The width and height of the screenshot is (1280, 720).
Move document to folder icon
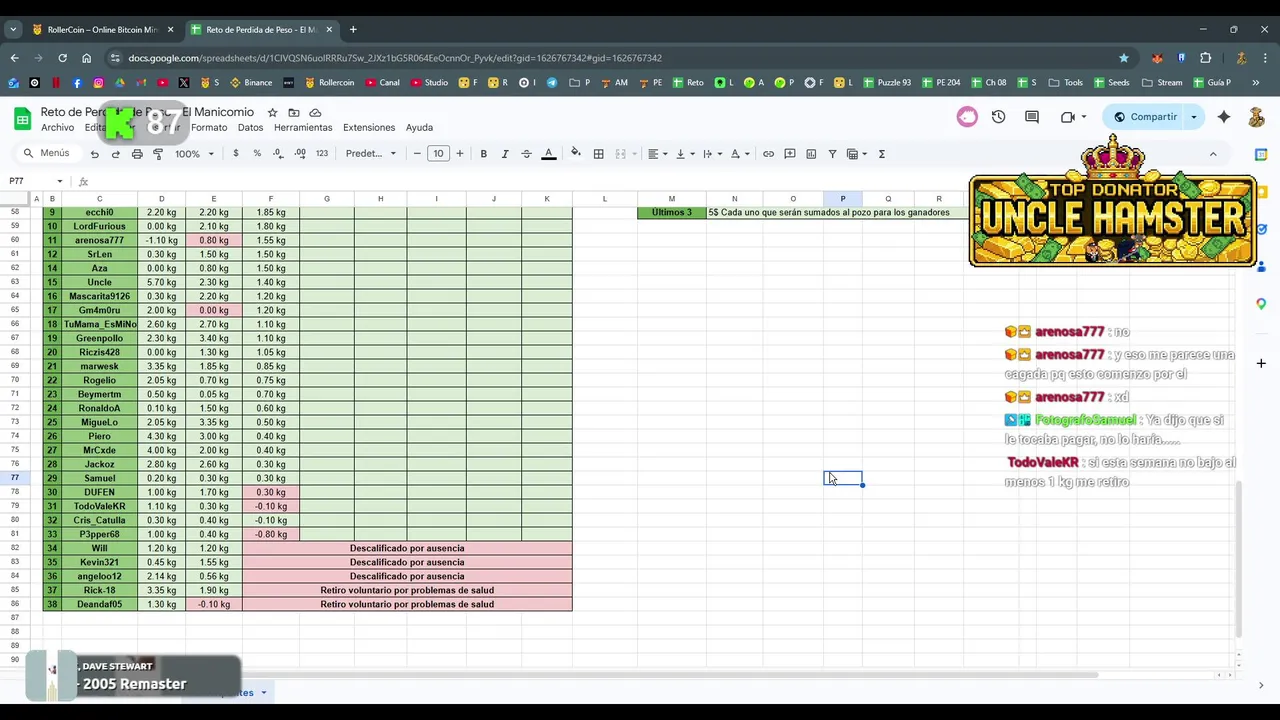[x=293, y=113]
